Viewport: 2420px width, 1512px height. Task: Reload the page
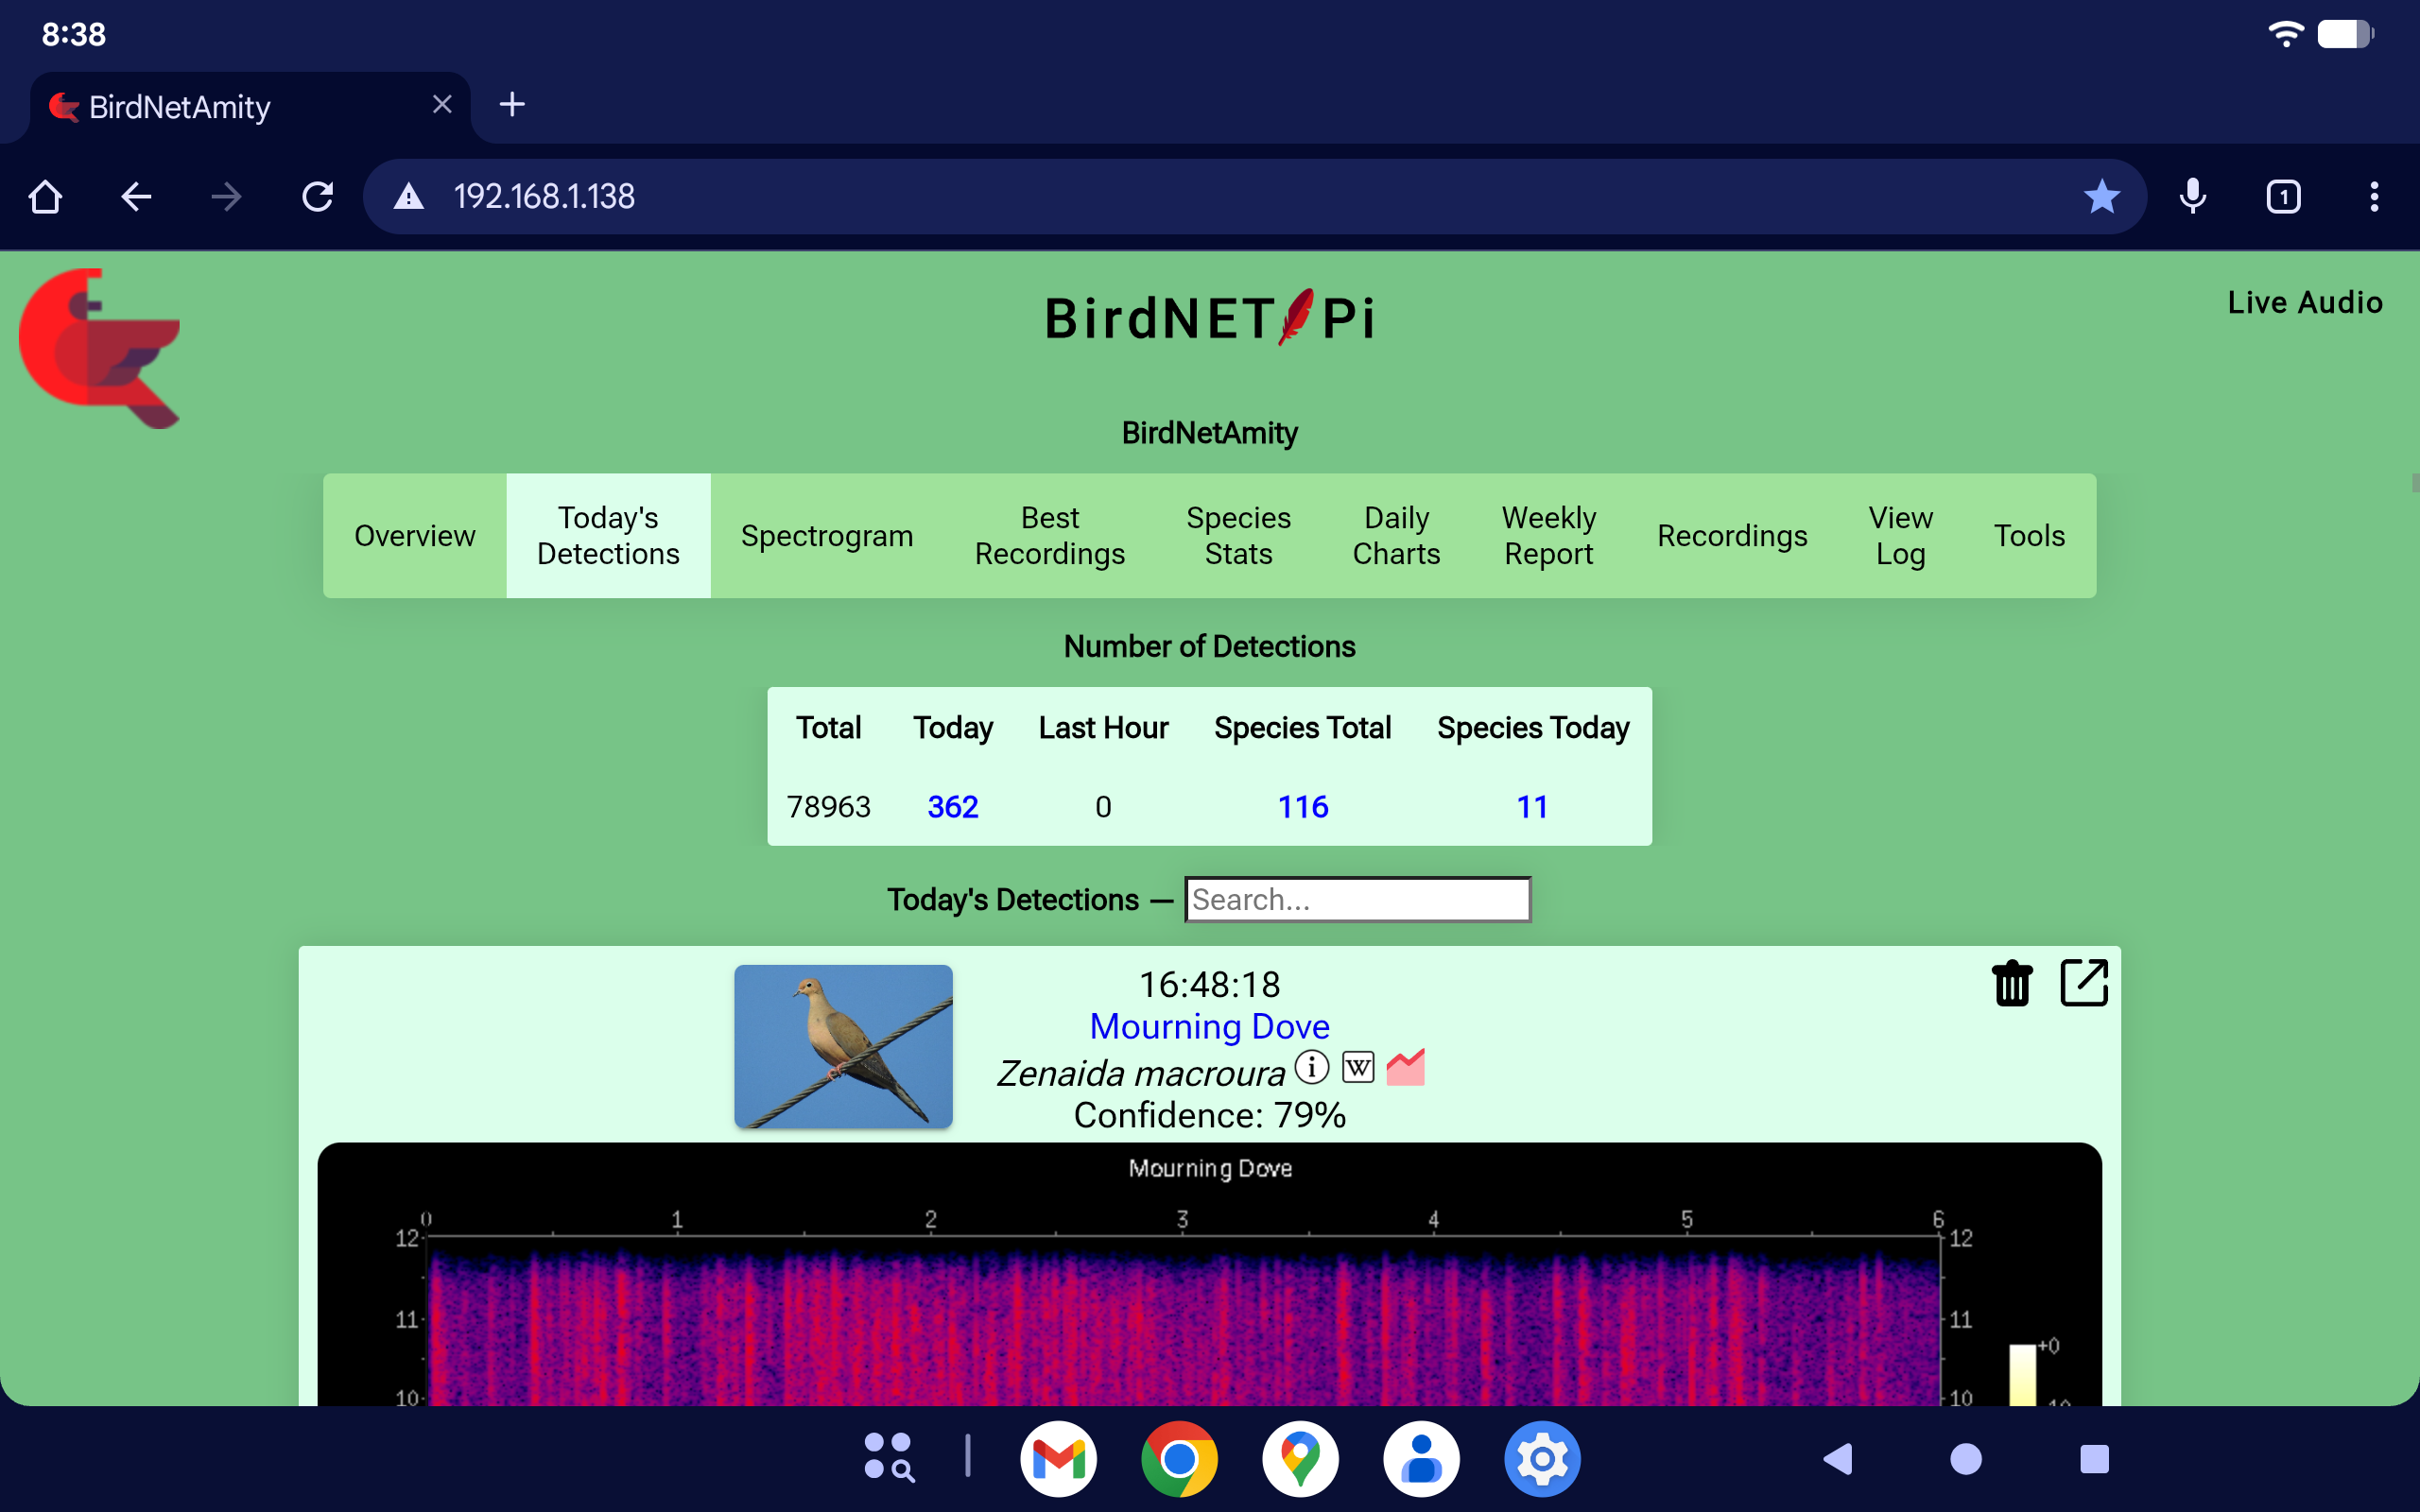pyautogui.click(x=317, y=196)
